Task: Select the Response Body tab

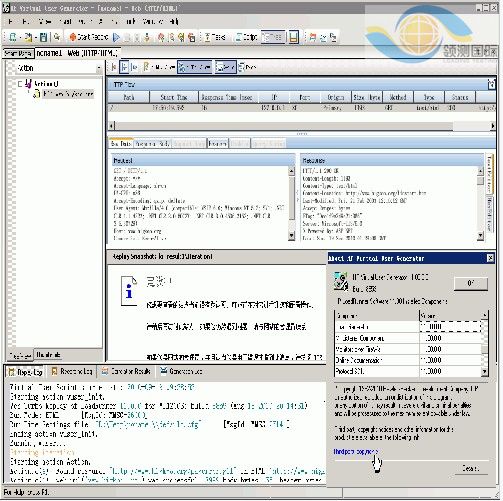Action: (x=152, y=144)
